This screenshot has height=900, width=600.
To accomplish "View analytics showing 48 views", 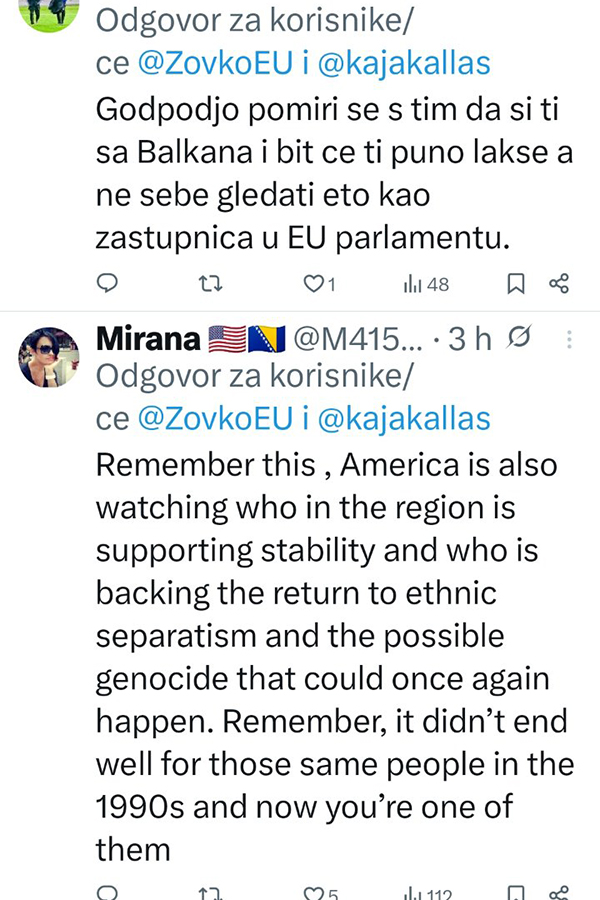I will click(x=425, y=284).
